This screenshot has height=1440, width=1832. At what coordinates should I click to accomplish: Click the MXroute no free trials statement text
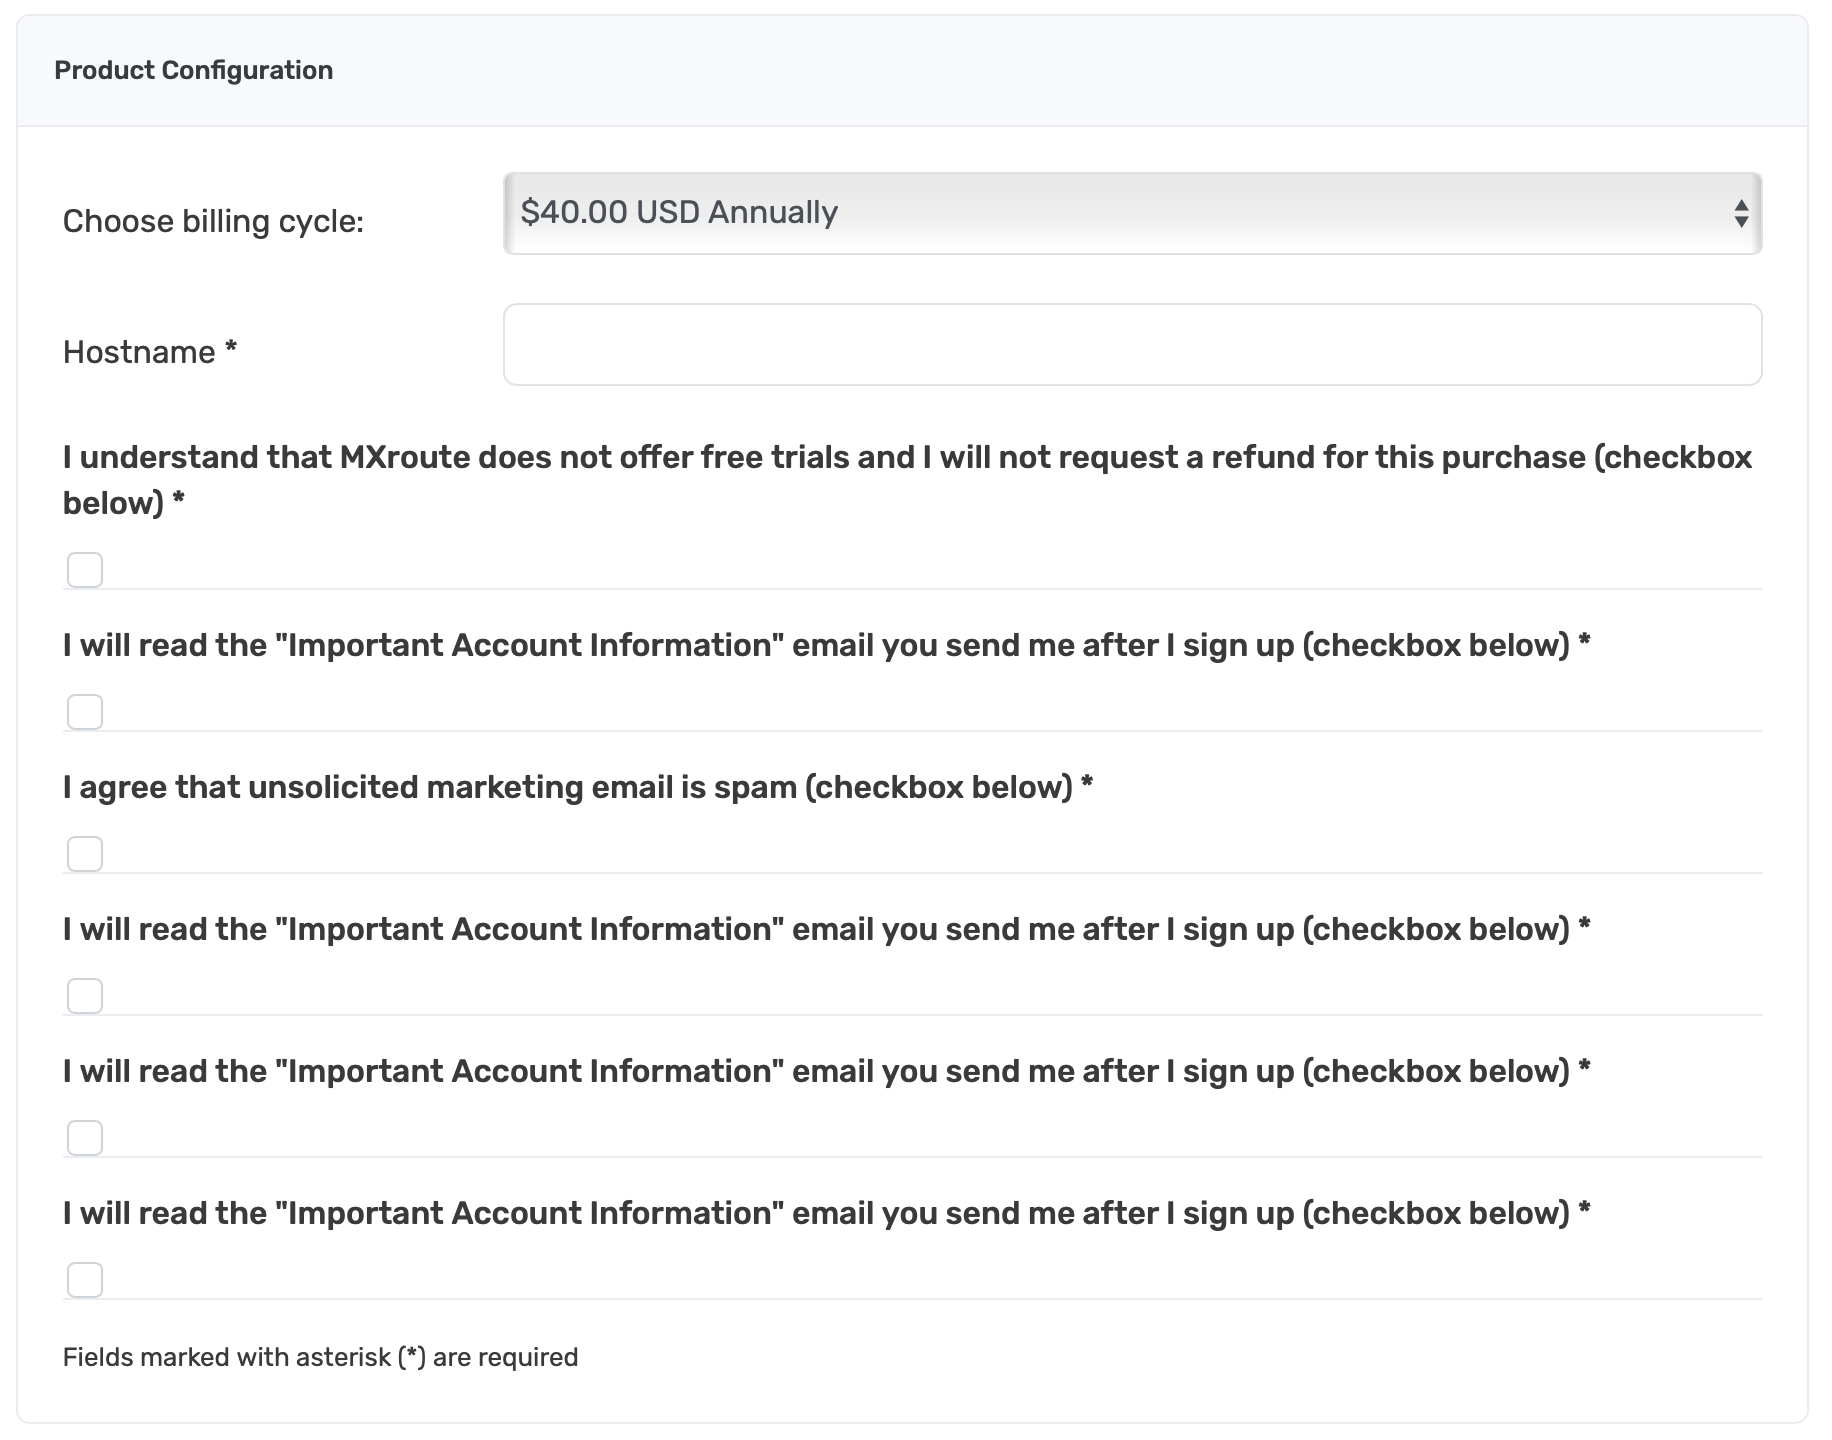pyautogui.click(x=907, y=480)
